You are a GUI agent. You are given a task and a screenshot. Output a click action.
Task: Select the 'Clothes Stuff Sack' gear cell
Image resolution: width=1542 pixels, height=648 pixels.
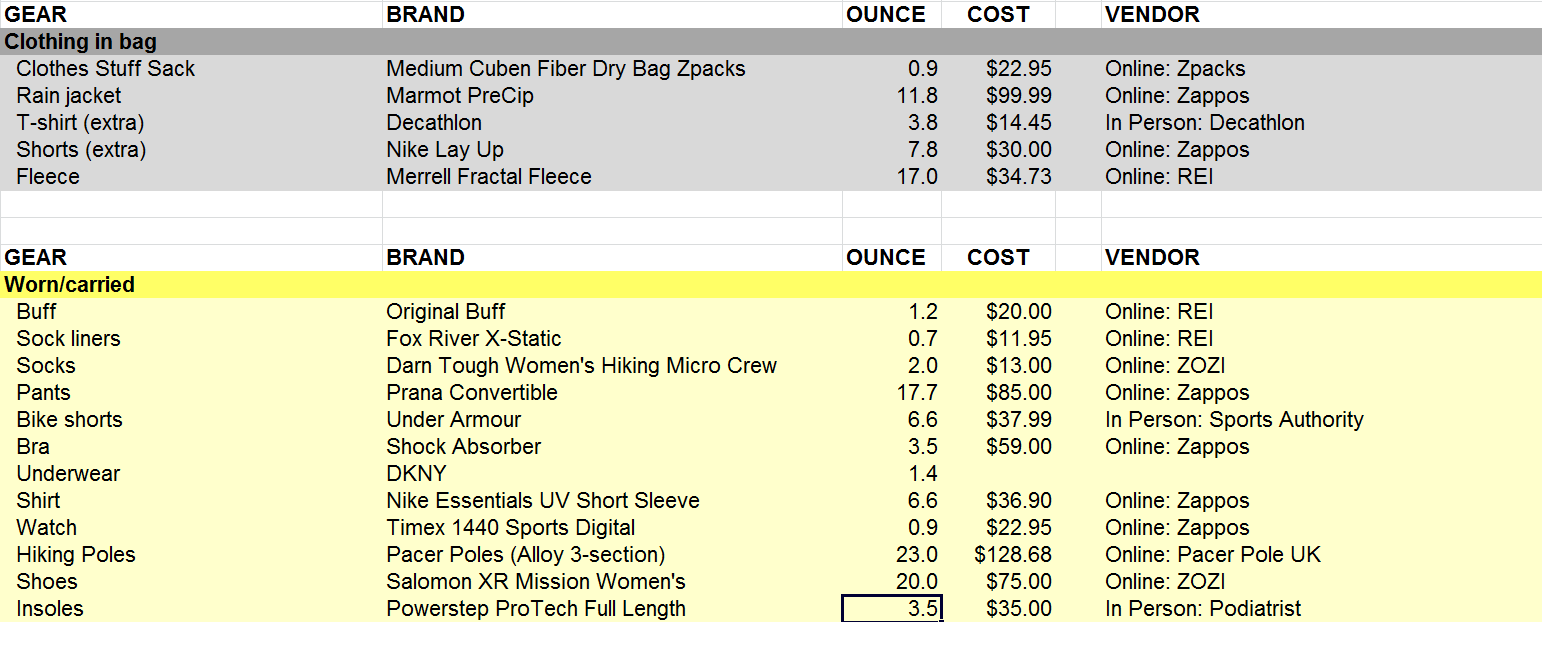coord(105,69)
